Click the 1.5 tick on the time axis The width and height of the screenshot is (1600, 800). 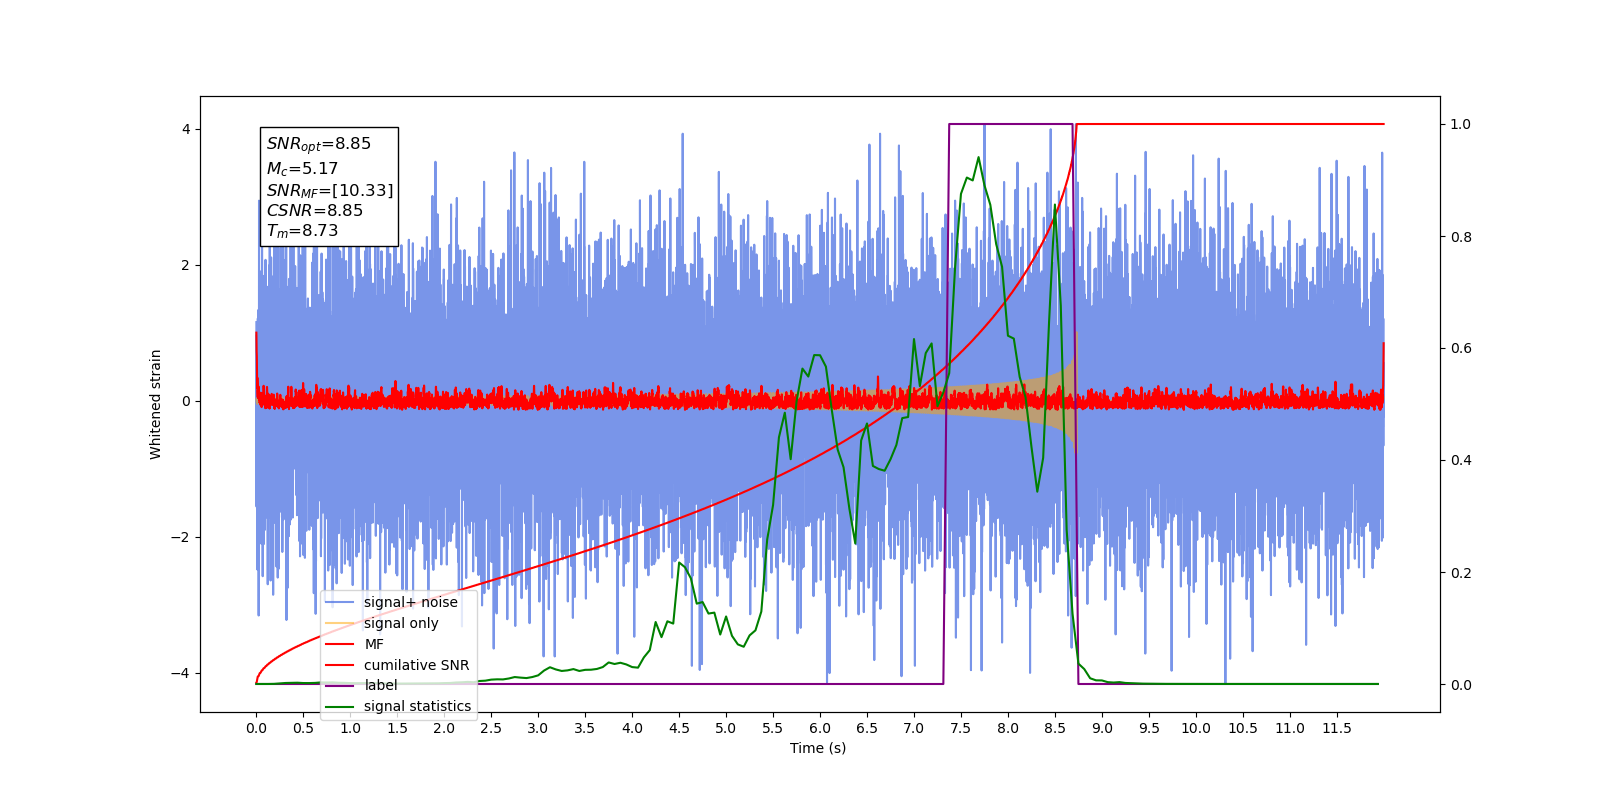pyautogui.click(x=397, y=728)
